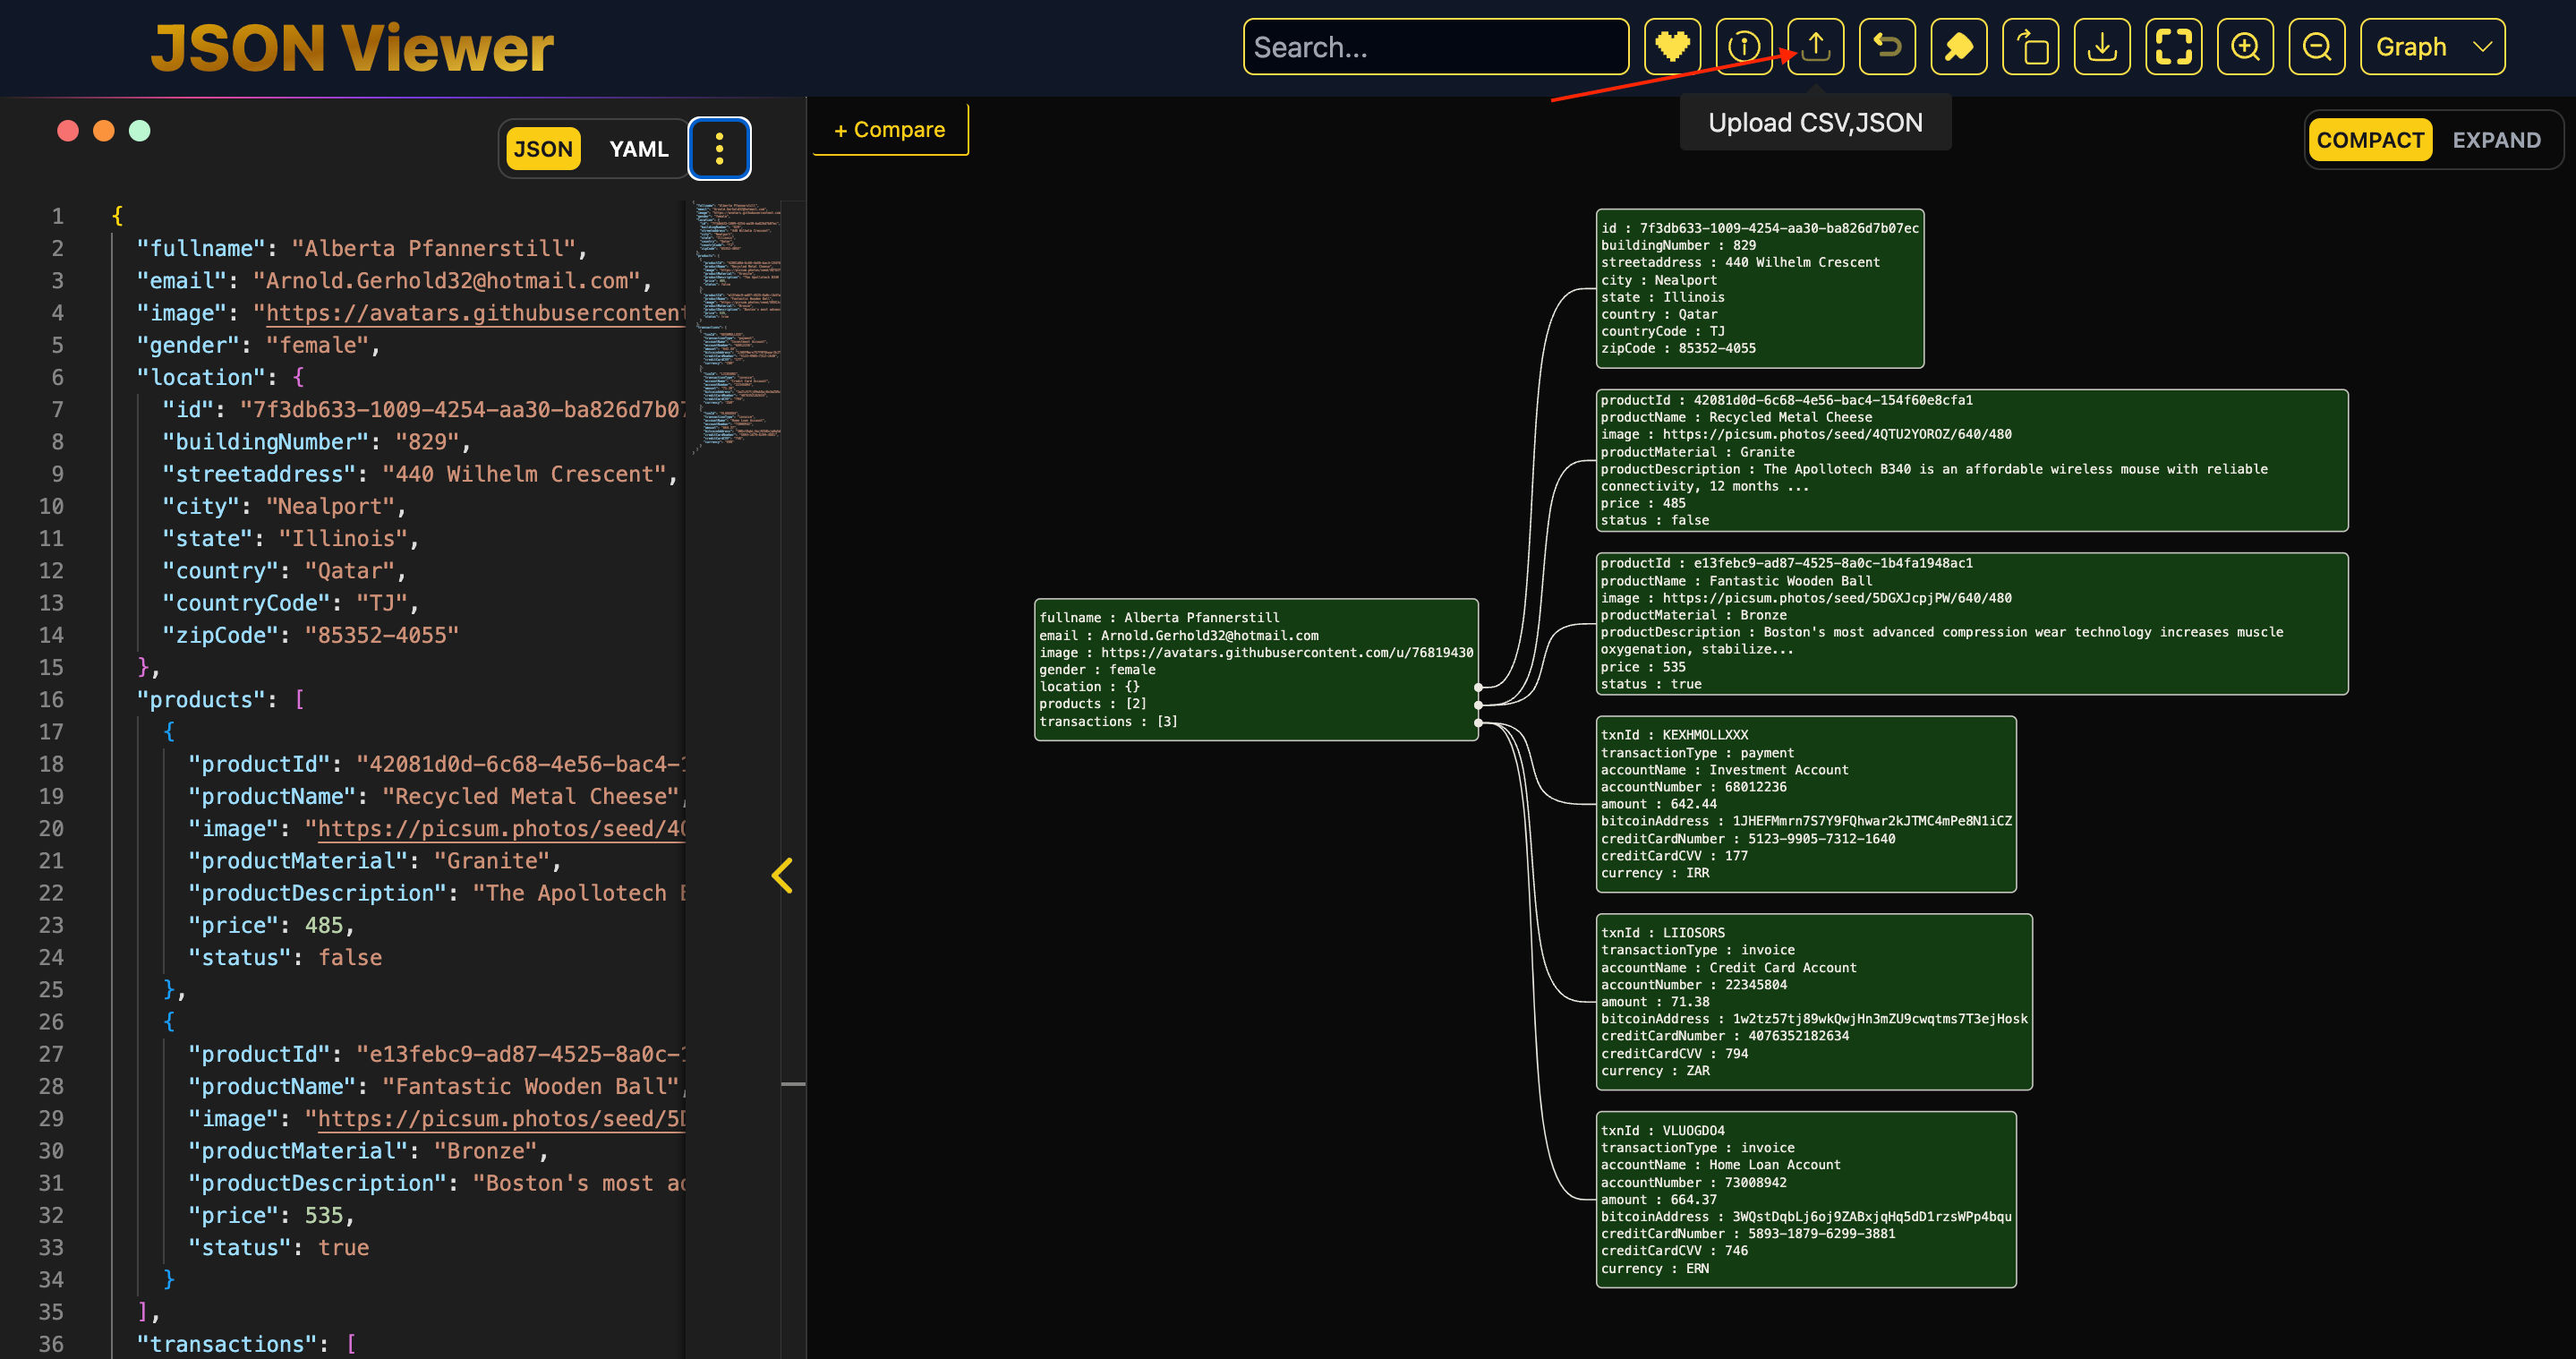Click the + Compare tab
Viewport: 2576px width, 1359px height.
pos(890,130)
